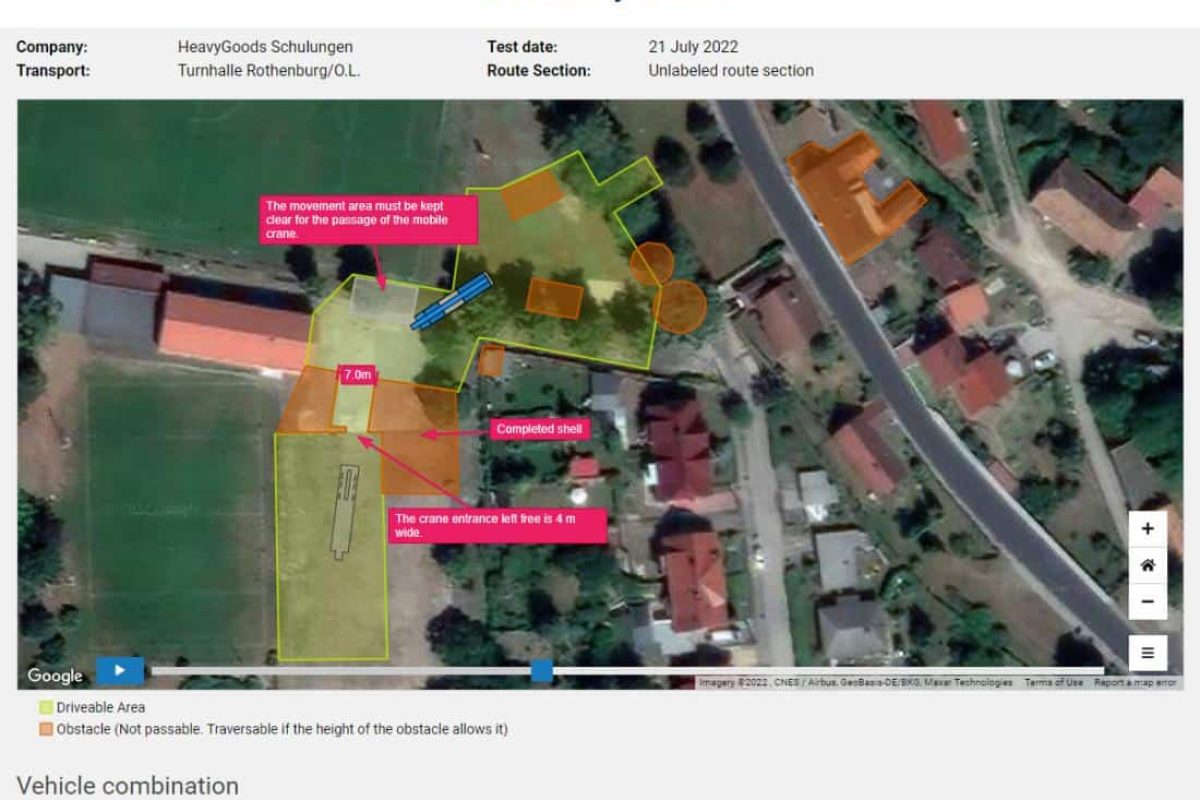
Task: Click the timeline slider handle
Action: coord(541,670)
